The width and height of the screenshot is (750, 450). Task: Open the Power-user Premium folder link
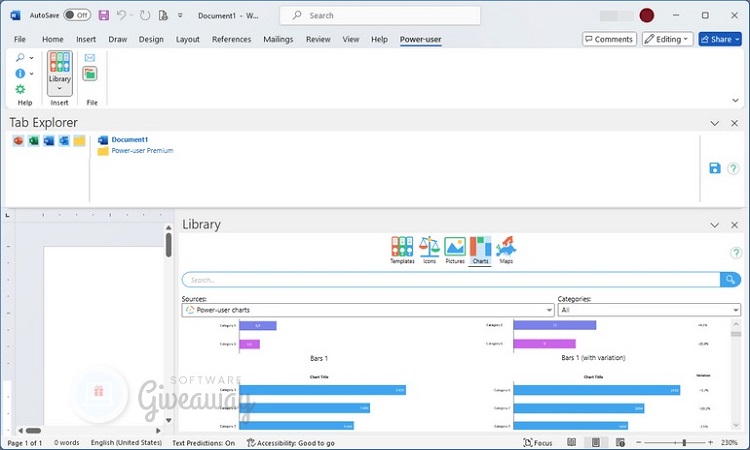(x=141, y=151)
